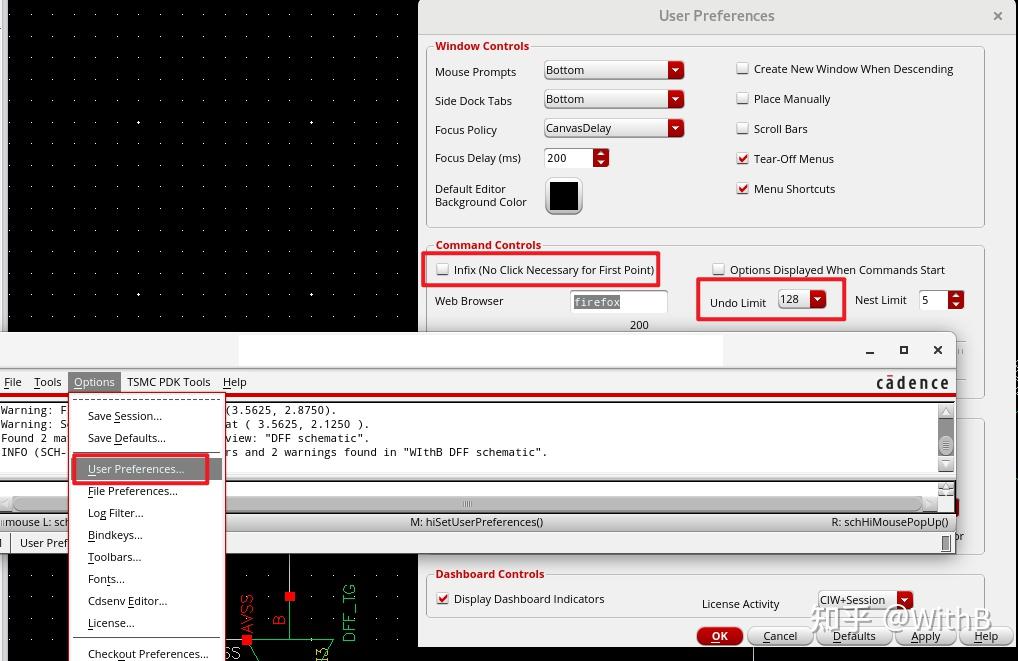Choose Bindkeys from the Options menu
The height and width of the screenshot is (661, 1018).
(x=115, y=535)
